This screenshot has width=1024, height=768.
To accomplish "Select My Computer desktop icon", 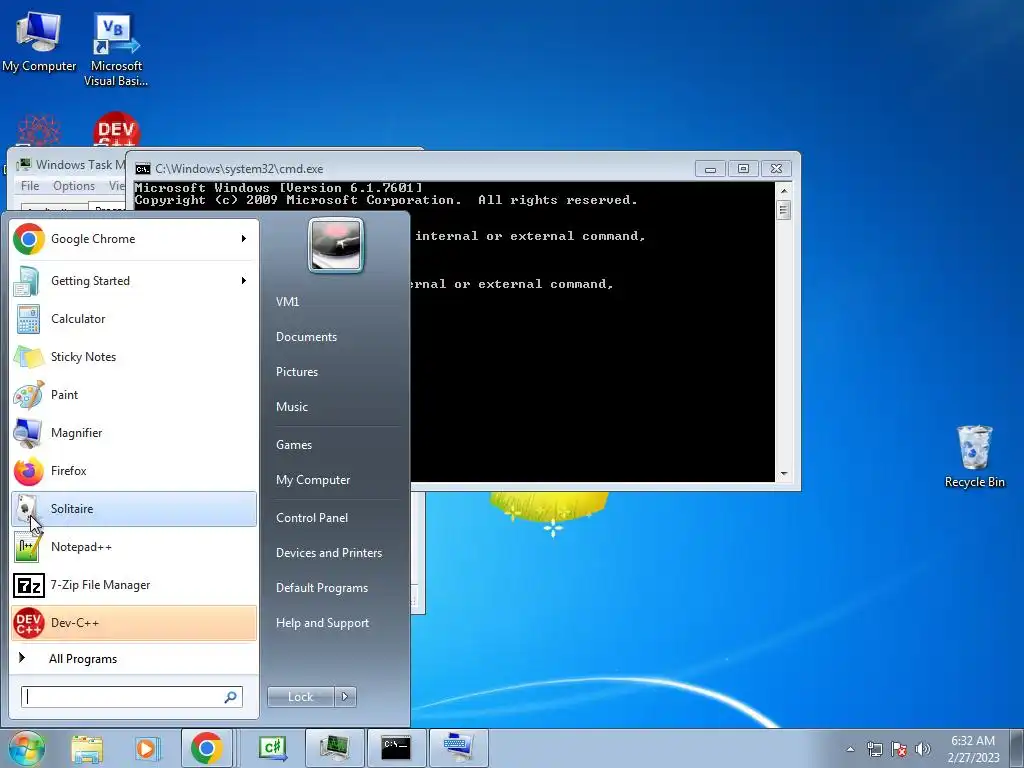I will [39, 42].
